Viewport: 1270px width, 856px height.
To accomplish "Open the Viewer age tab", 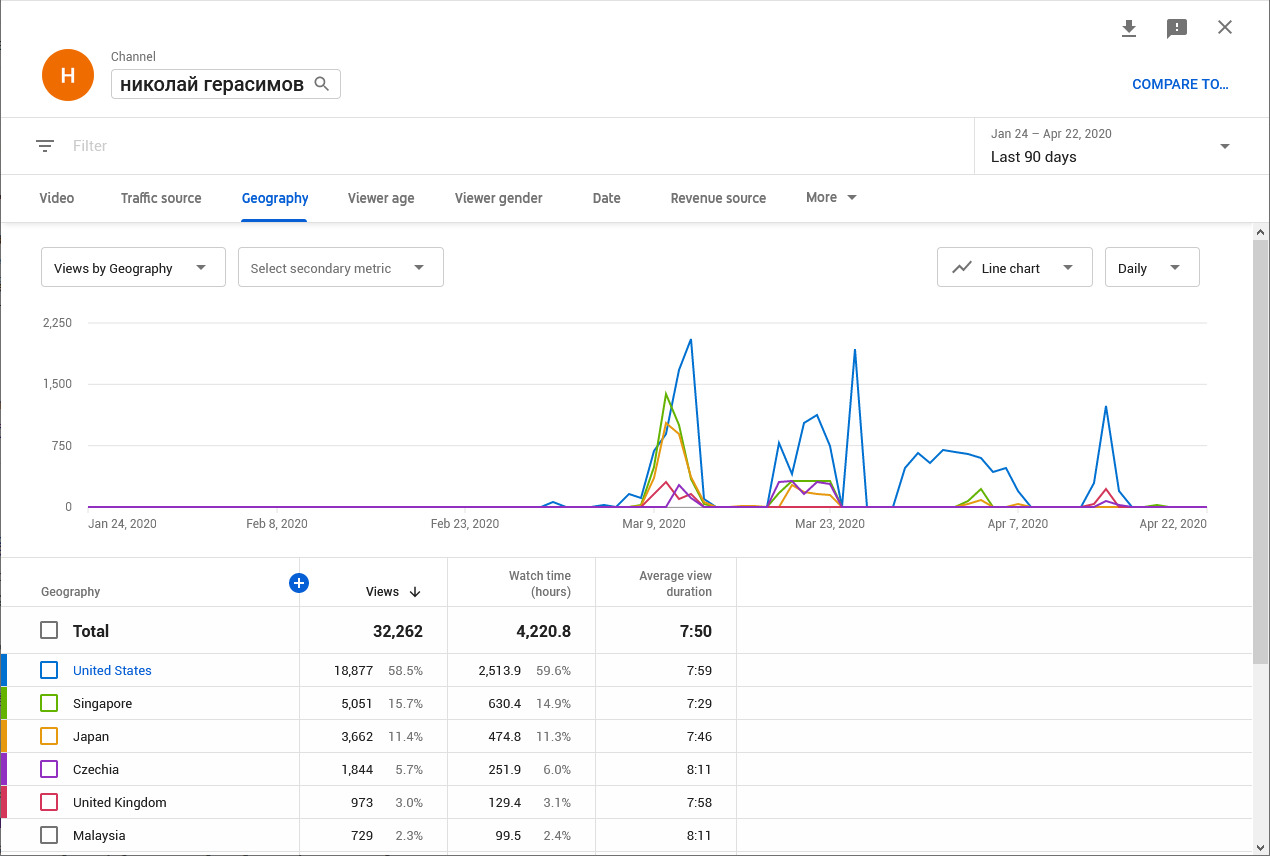I will point(381,198).
